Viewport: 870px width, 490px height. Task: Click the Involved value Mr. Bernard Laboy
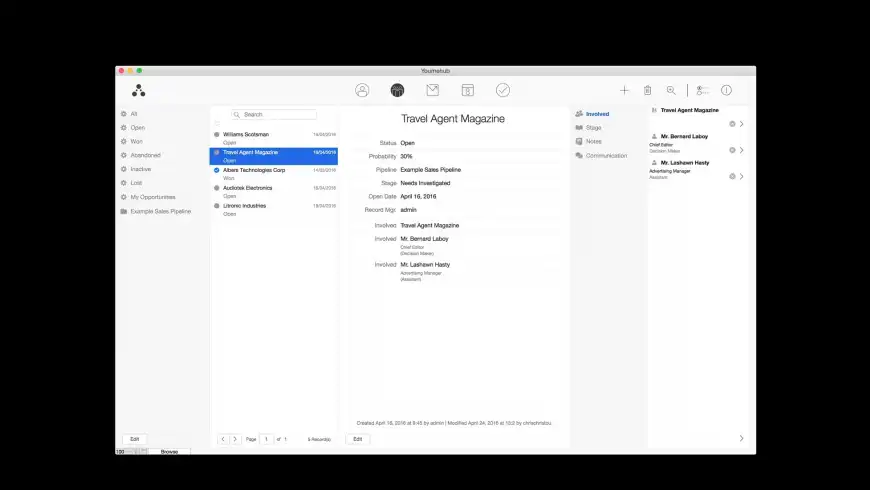click(x=424, y=239)
